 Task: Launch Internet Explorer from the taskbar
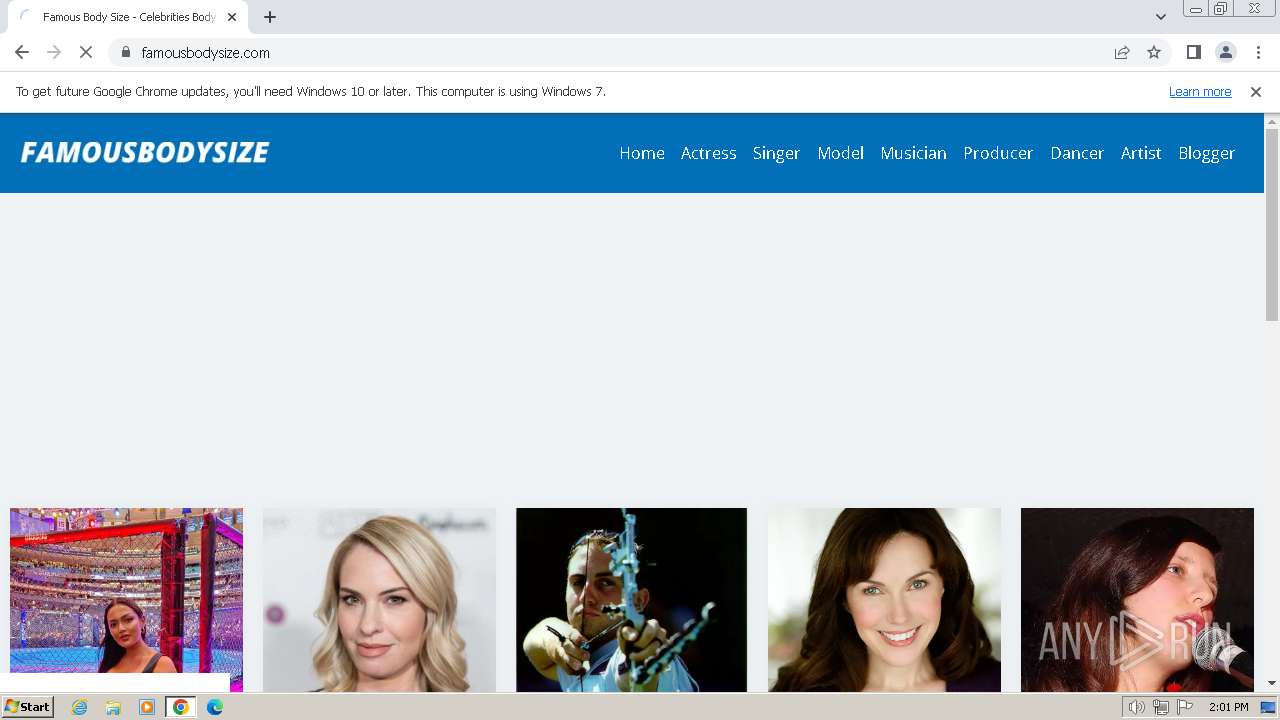pos(79,707)
